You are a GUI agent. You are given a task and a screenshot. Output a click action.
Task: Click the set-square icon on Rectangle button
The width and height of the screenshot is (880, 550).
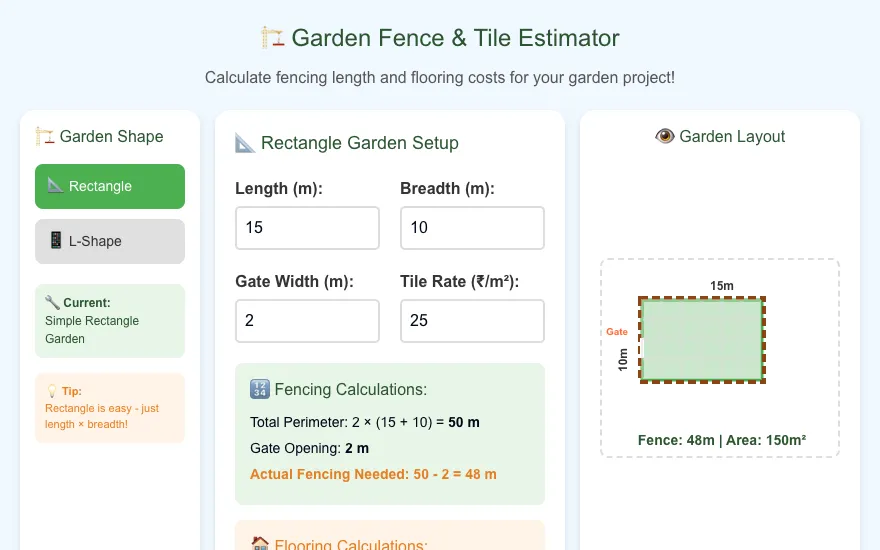coord(55,185)
